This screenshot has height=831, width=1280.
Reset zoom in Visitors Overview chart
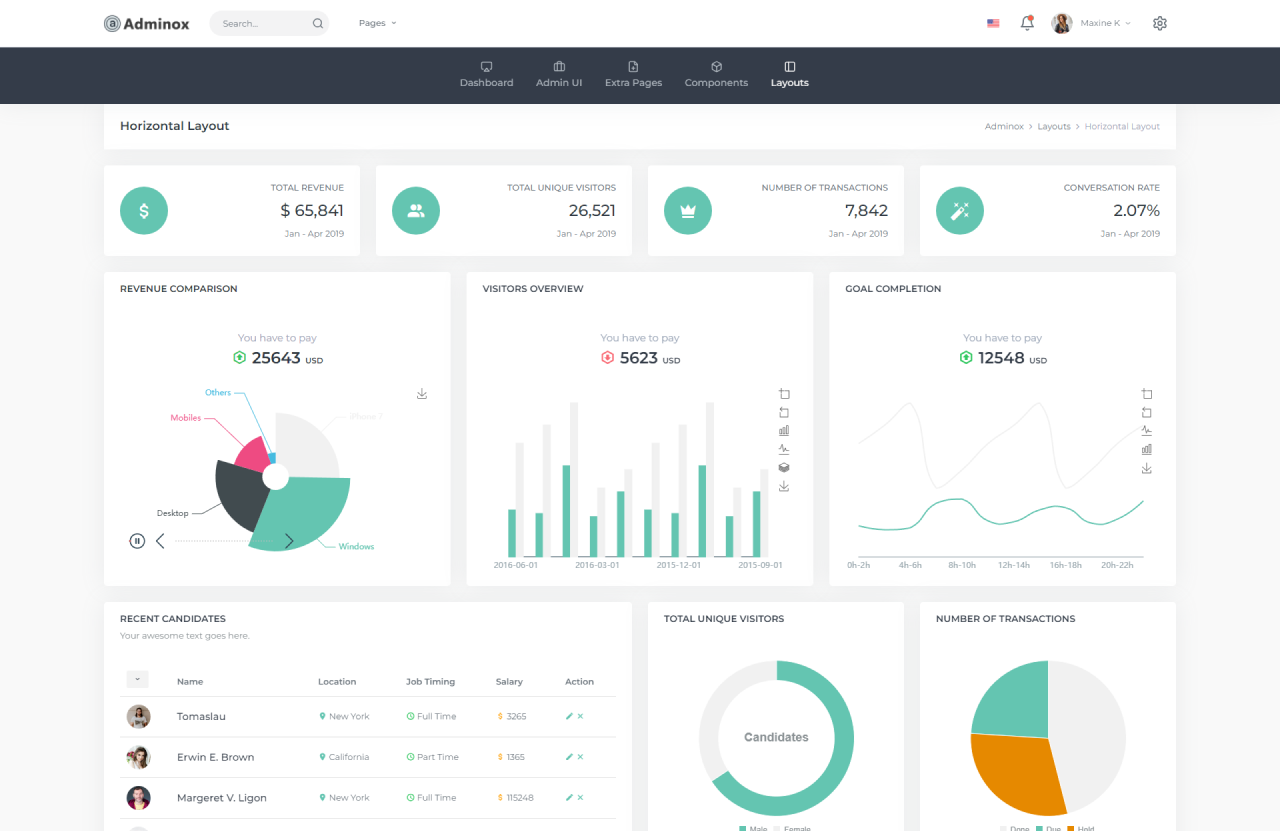(784, 412)
